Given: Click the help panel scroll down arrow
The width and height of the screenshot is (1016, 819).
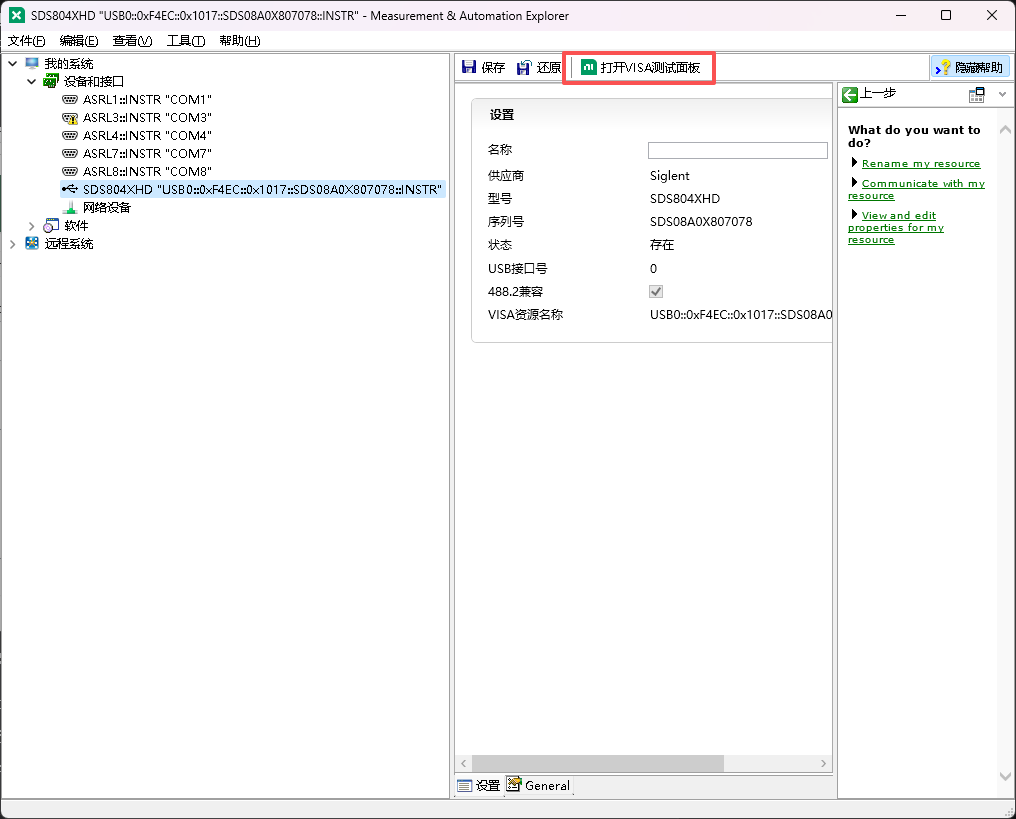Looking at the screenshot, I should coord(1005,776).
